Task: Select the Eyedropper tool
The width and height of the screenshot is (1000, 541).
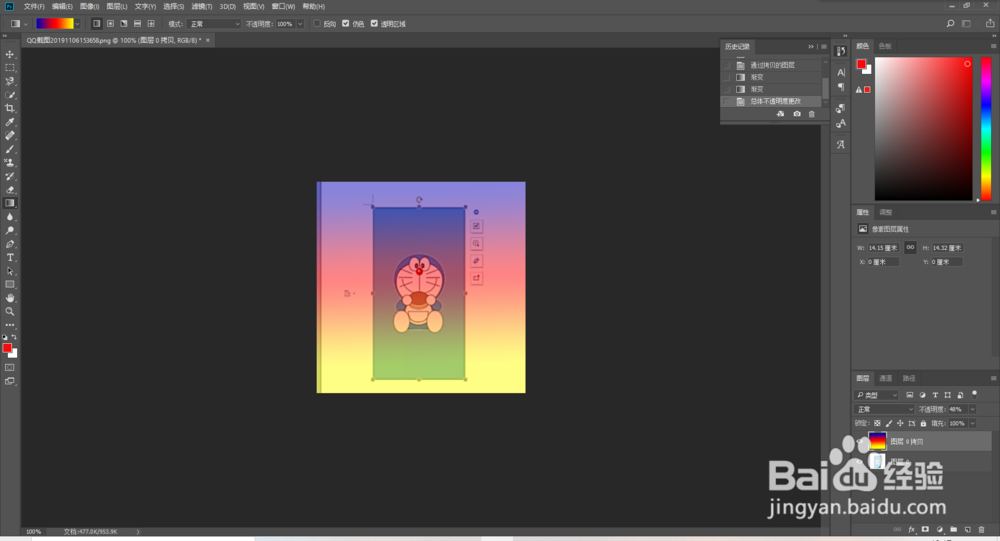Action: point(10,122)
